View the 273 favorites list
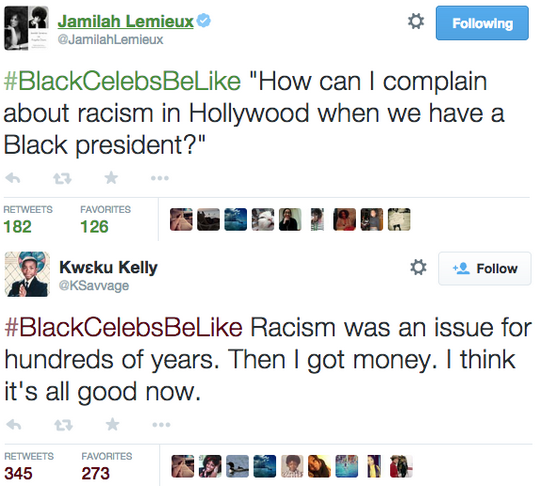Image resolution: width=538 pixels, height=492 pixels. click(x=107, y=466)
